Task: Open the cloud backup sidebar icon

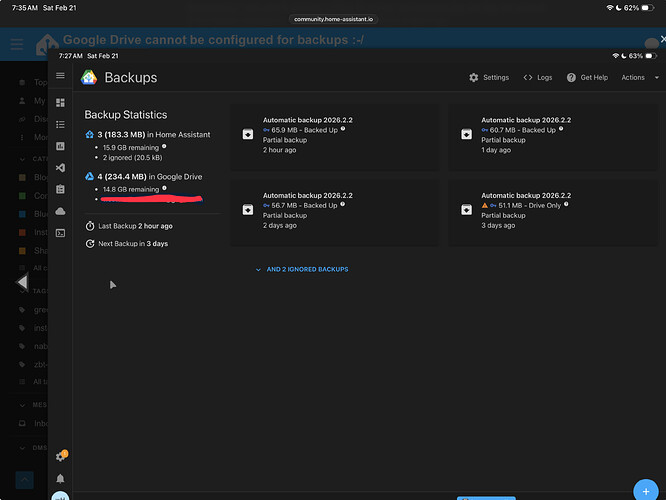Action: (x=60, y=211)
